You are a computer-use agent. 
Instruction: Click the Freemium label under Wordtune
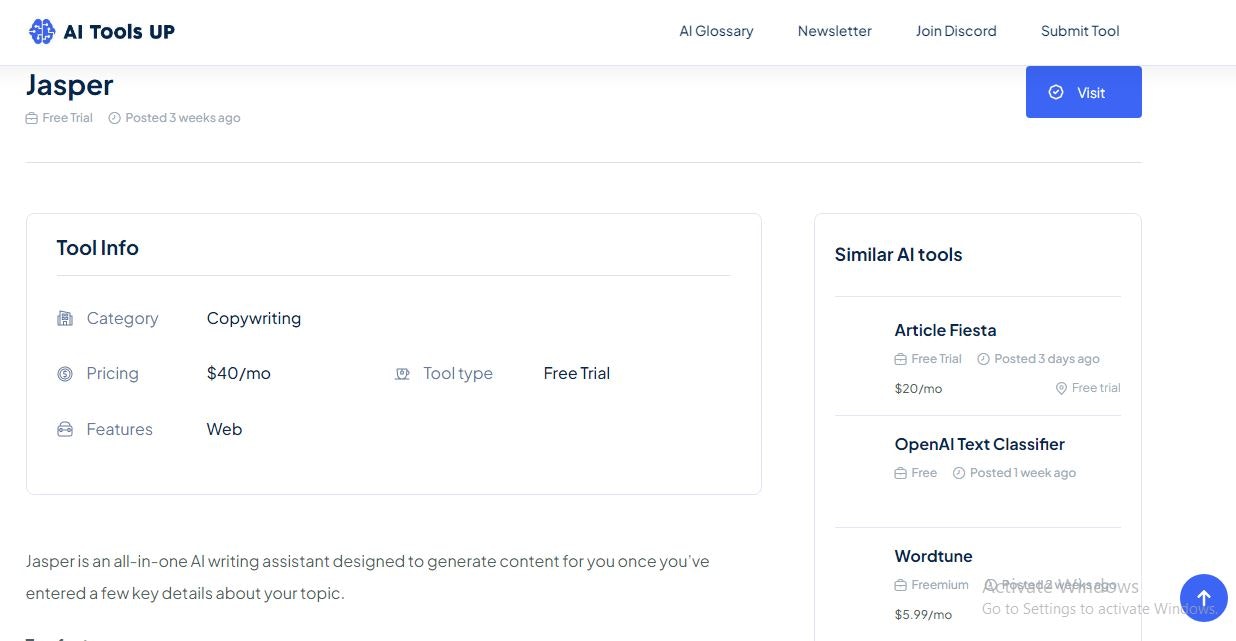[940, 585]
